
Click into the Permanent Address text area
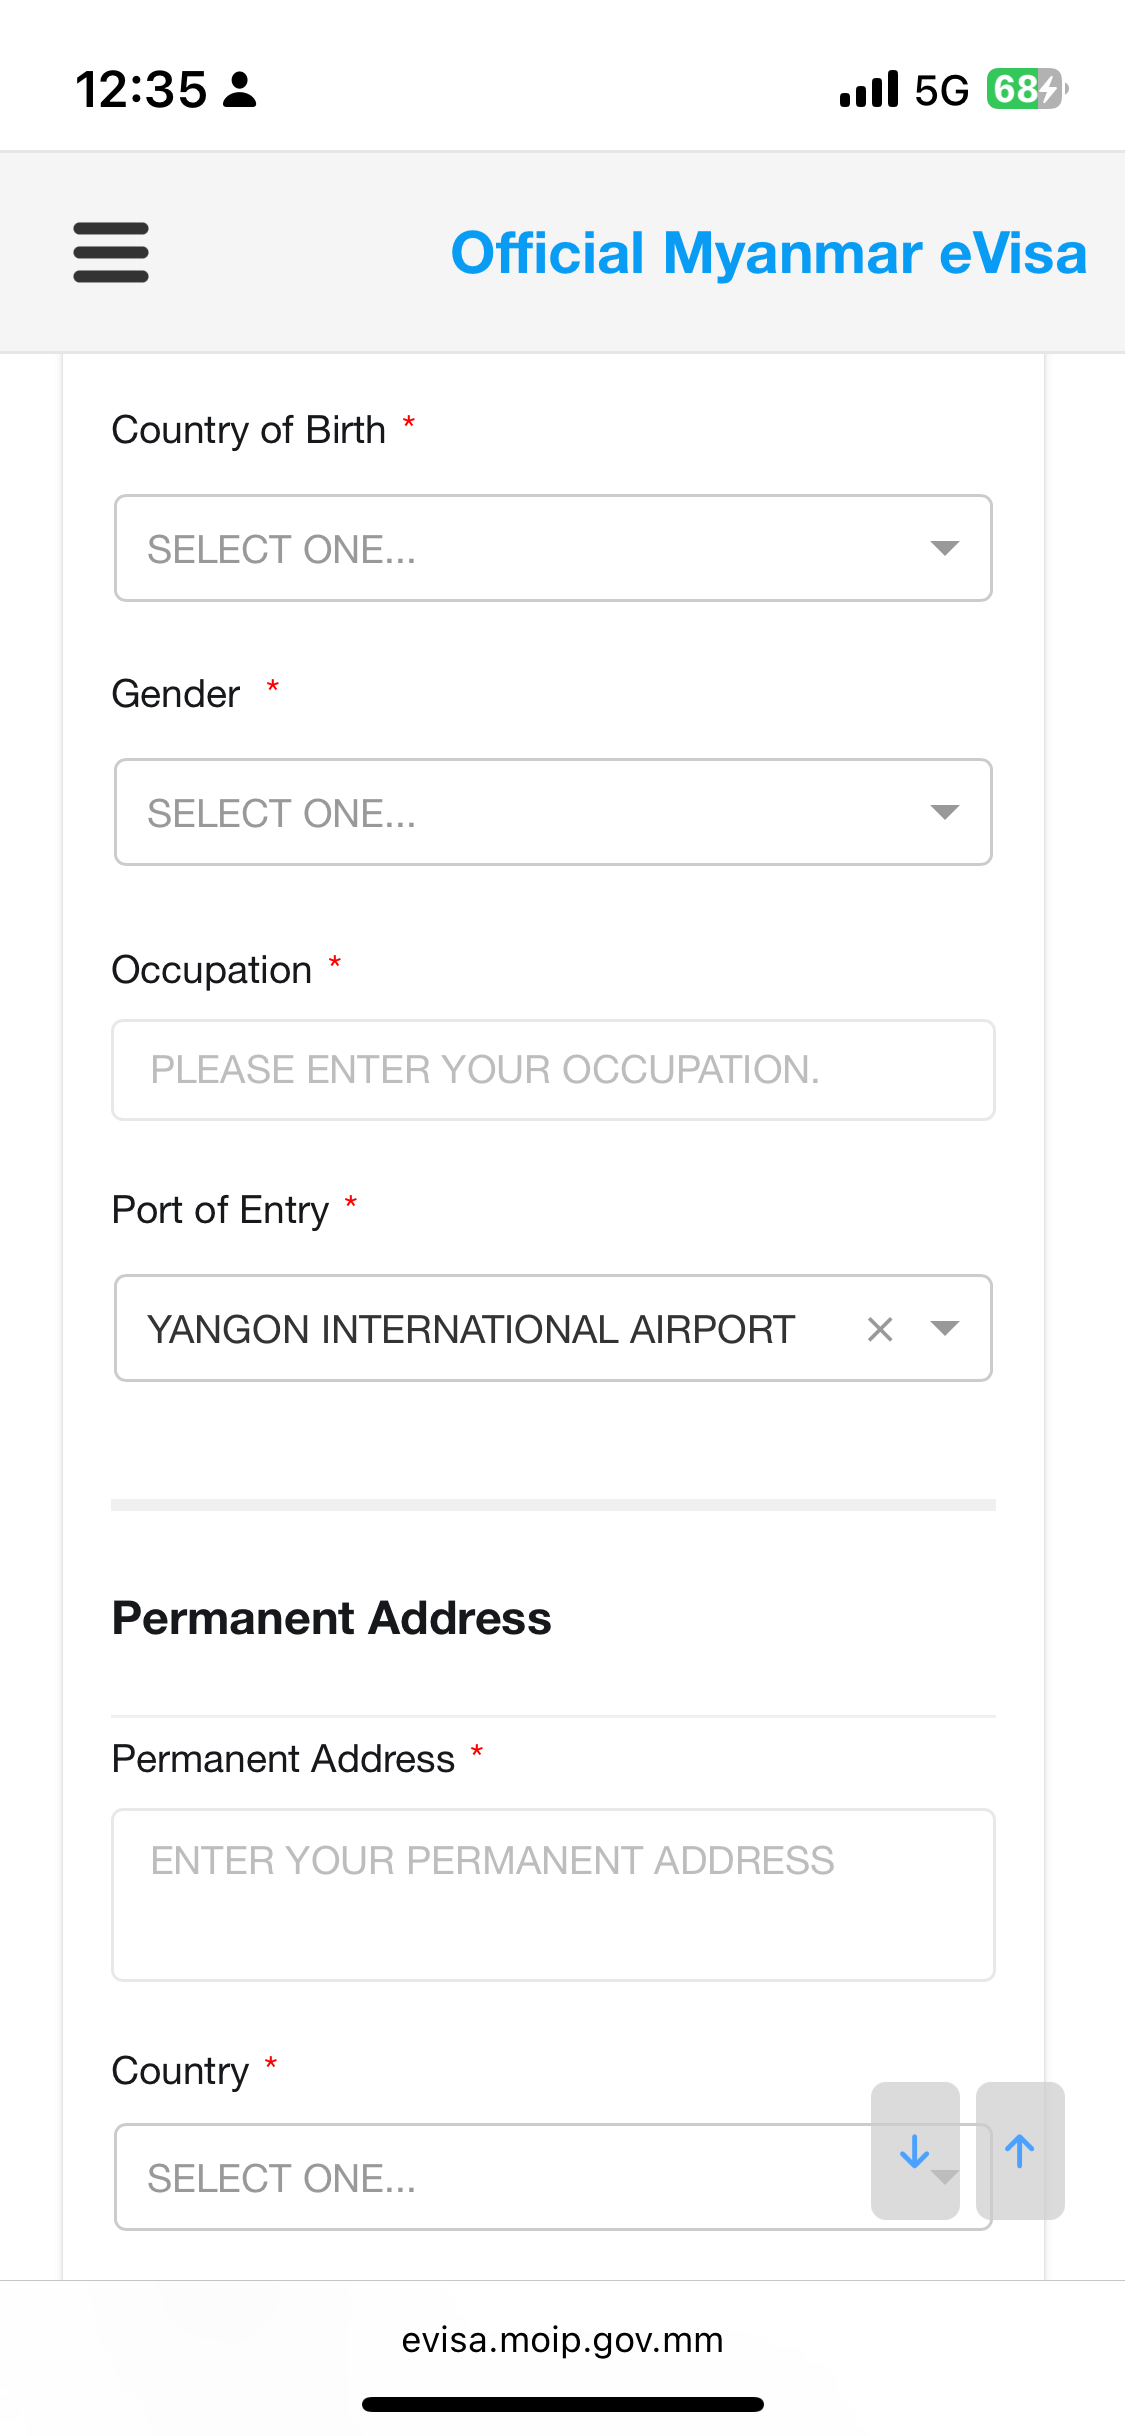coord(553,1894)
